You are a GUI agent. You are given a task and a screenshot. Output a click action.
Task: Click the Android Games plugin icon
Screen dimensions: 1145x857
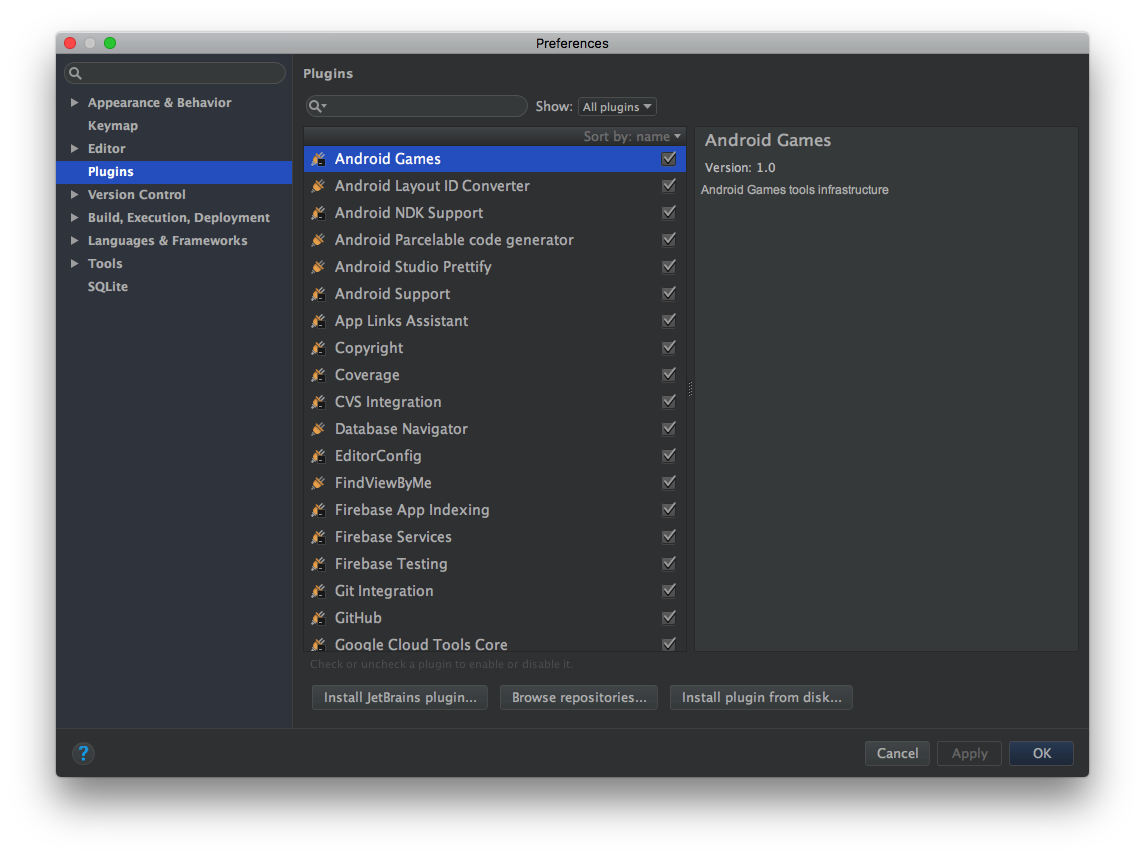pyautogui.click(x=318, y=159)
